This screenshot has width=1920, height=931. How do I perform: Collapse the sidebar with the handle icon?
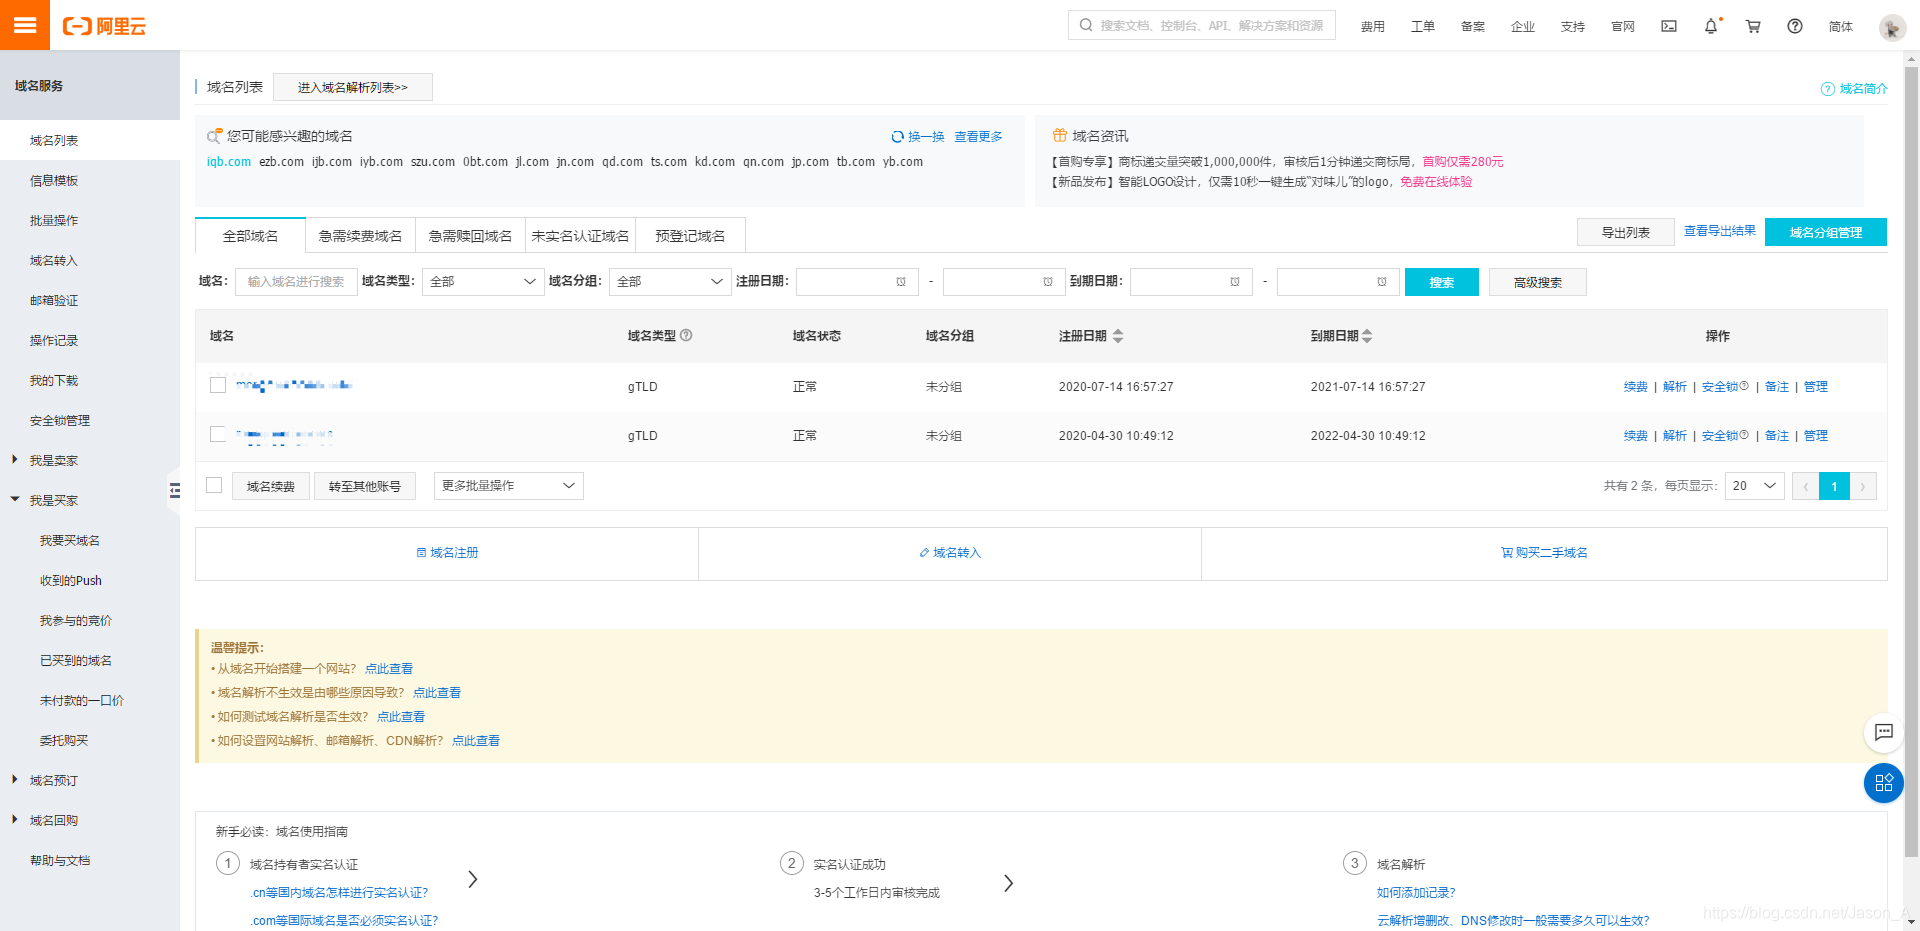pos(175,490)
